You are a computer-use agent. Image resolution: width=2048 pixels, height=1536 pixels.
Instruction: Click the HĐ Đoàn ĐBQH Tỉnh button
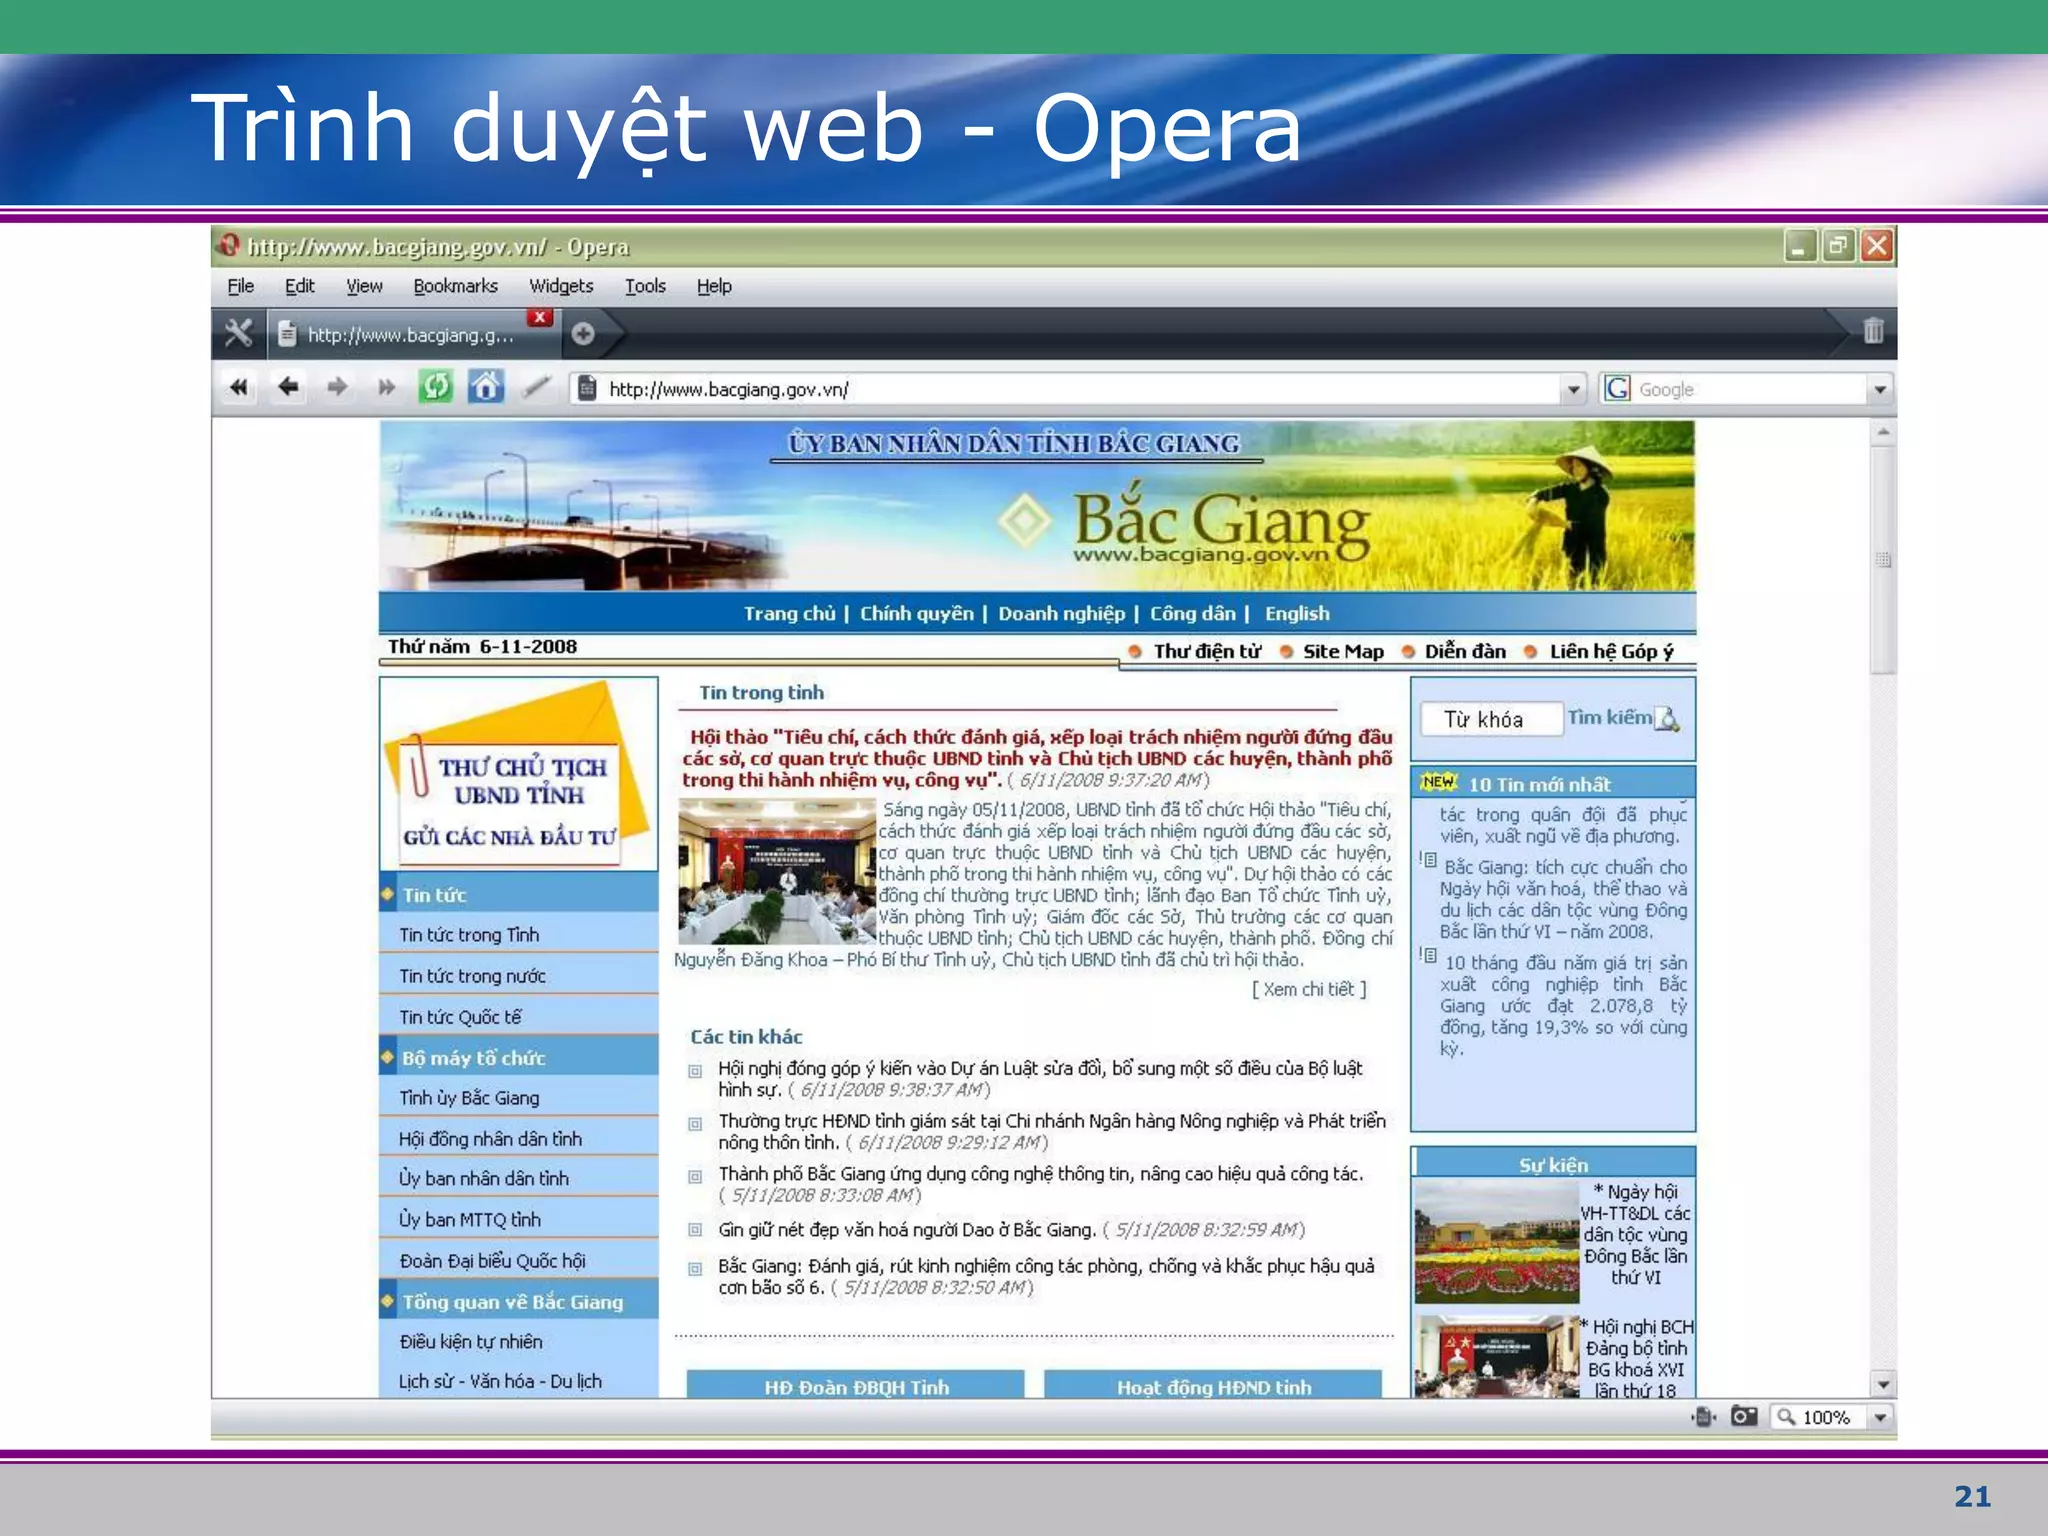click(x=856, y=1386)
